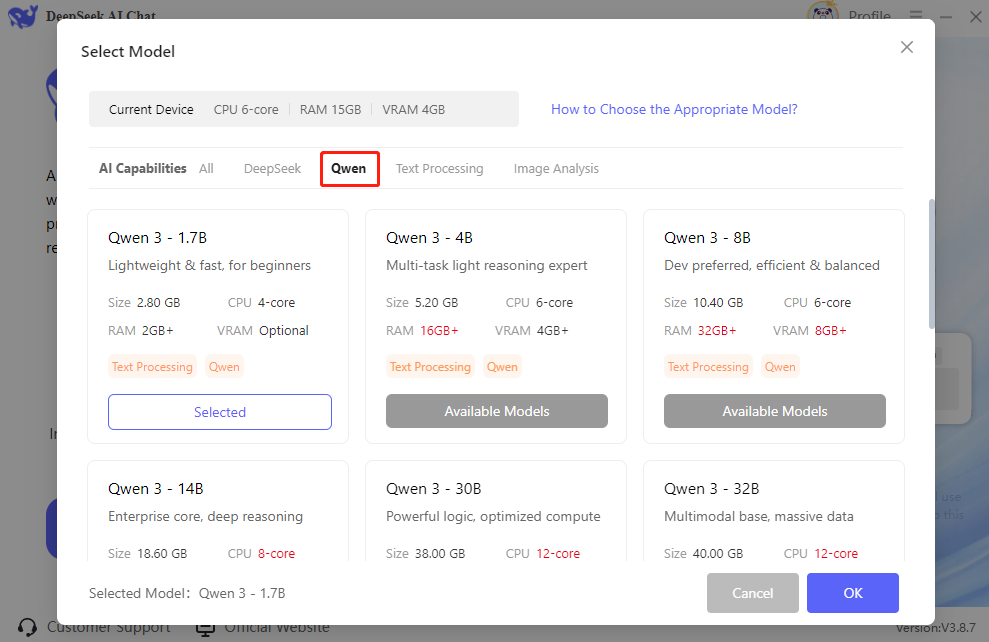Click the Customer Support headset icon
The width and height of the screenshot is (989, 642).
coord(27,627)
